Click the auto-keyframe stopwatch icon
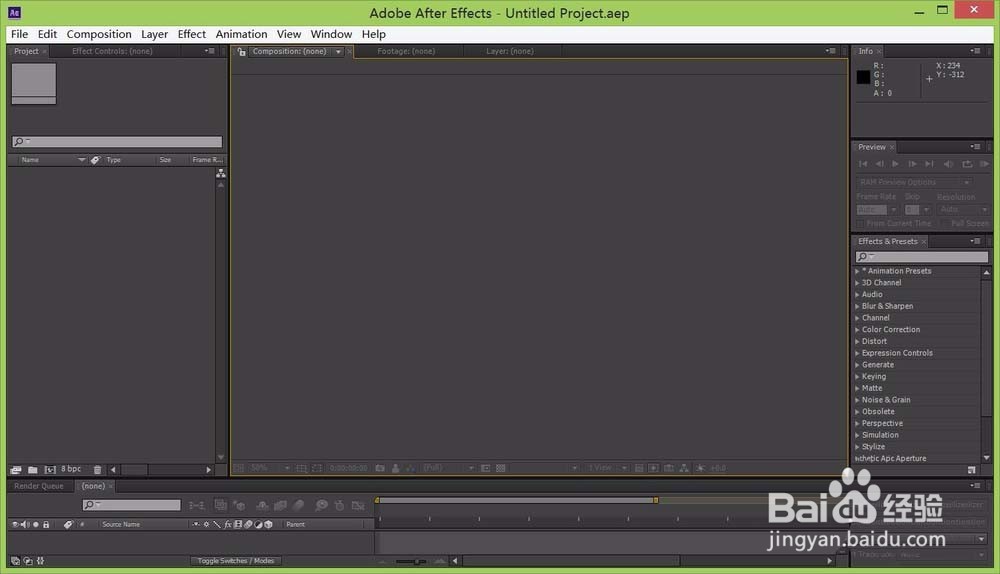 coord(339,505)
